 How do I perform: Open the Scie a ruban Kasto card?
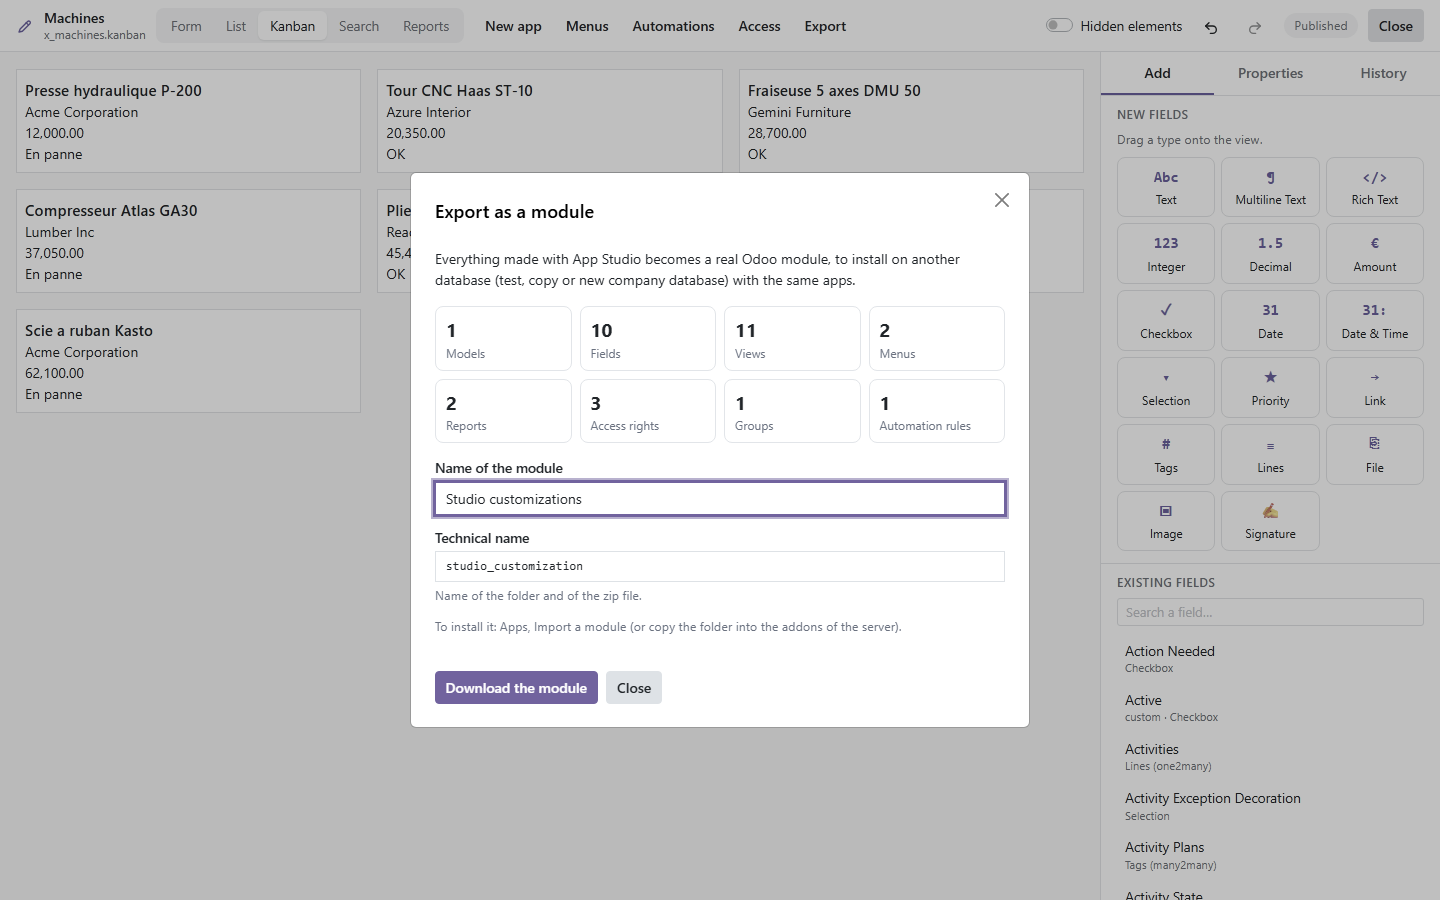[188, 361]
